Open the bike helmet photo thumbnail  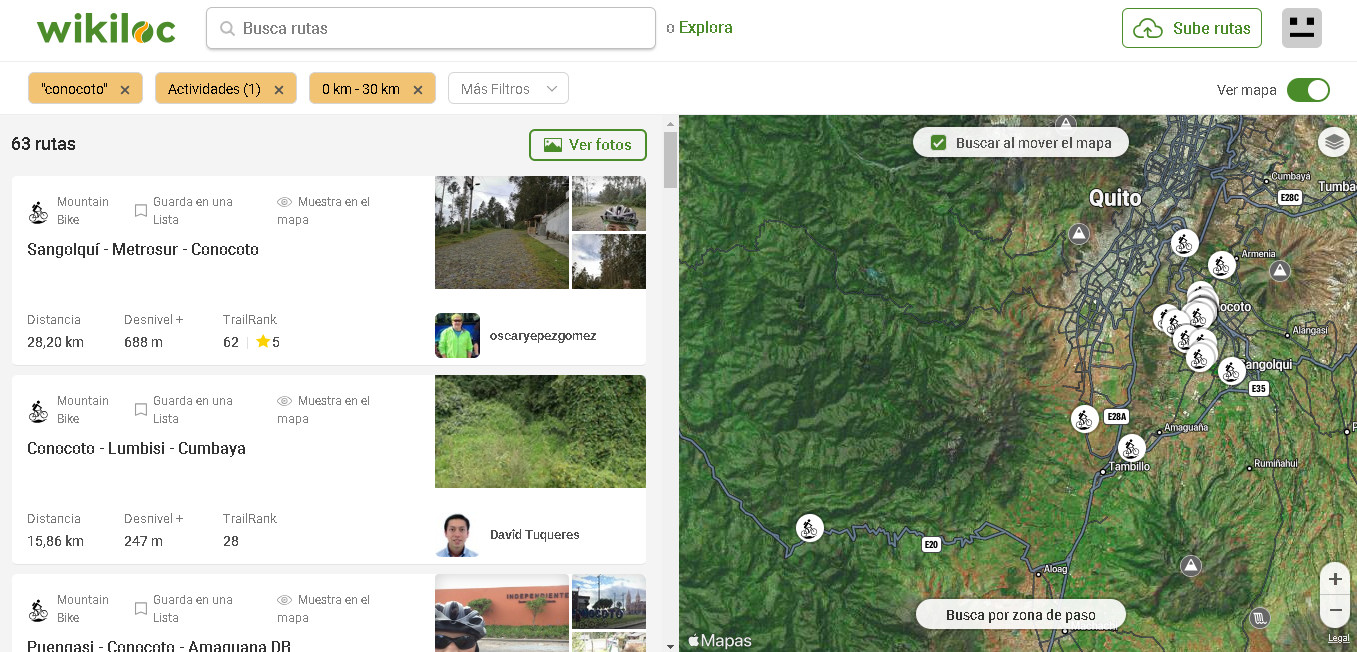(609, 204)
